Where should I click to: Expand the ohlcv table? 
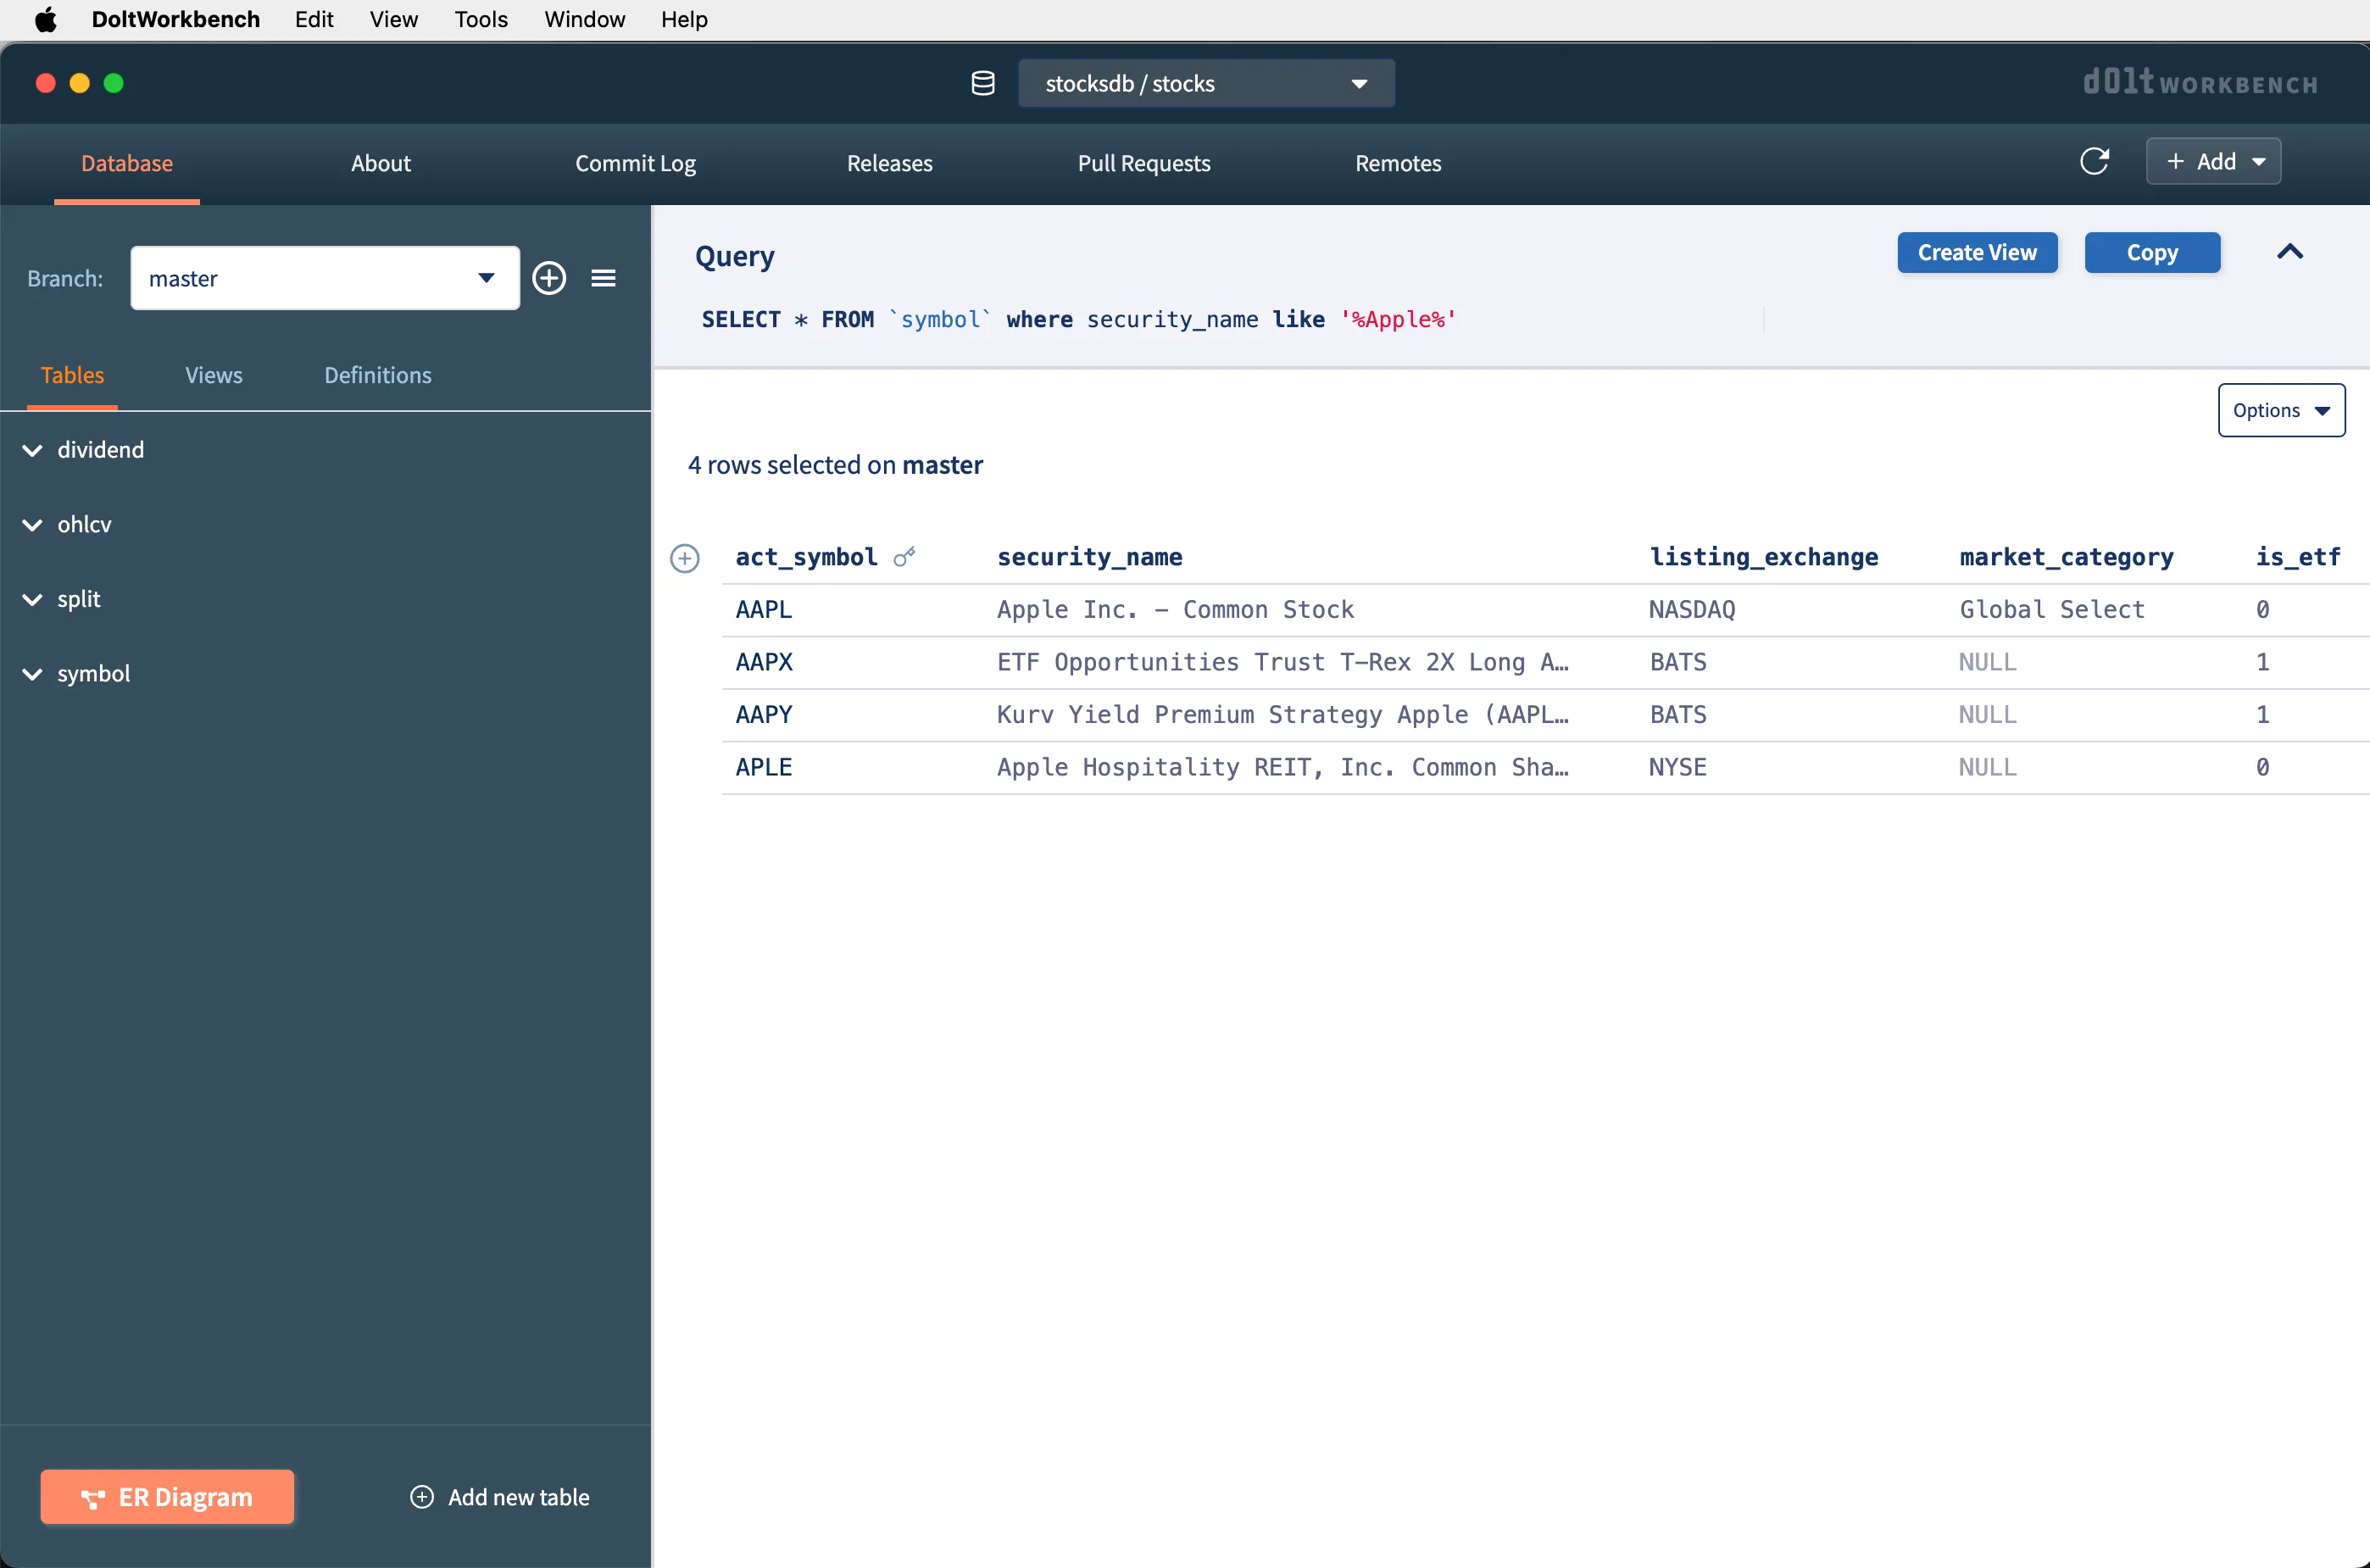33,525
